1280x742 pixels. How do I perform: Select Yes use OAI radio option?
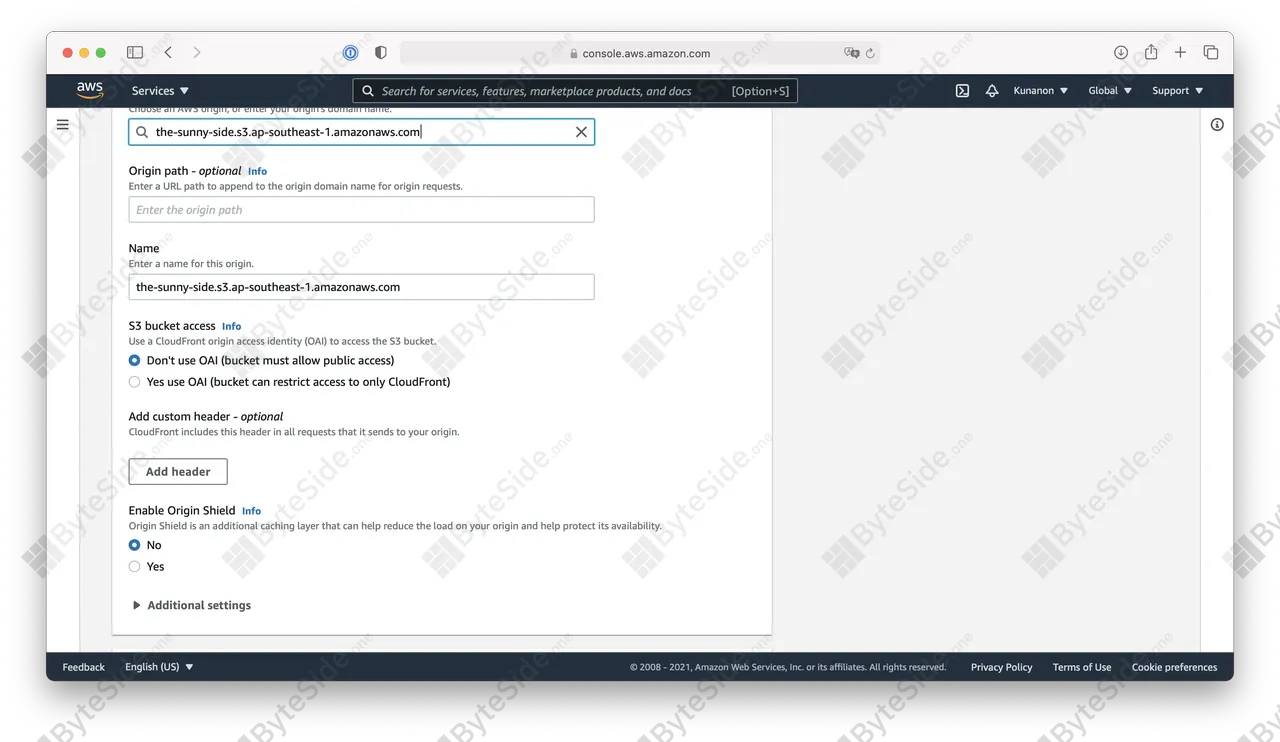click(135, 382)
